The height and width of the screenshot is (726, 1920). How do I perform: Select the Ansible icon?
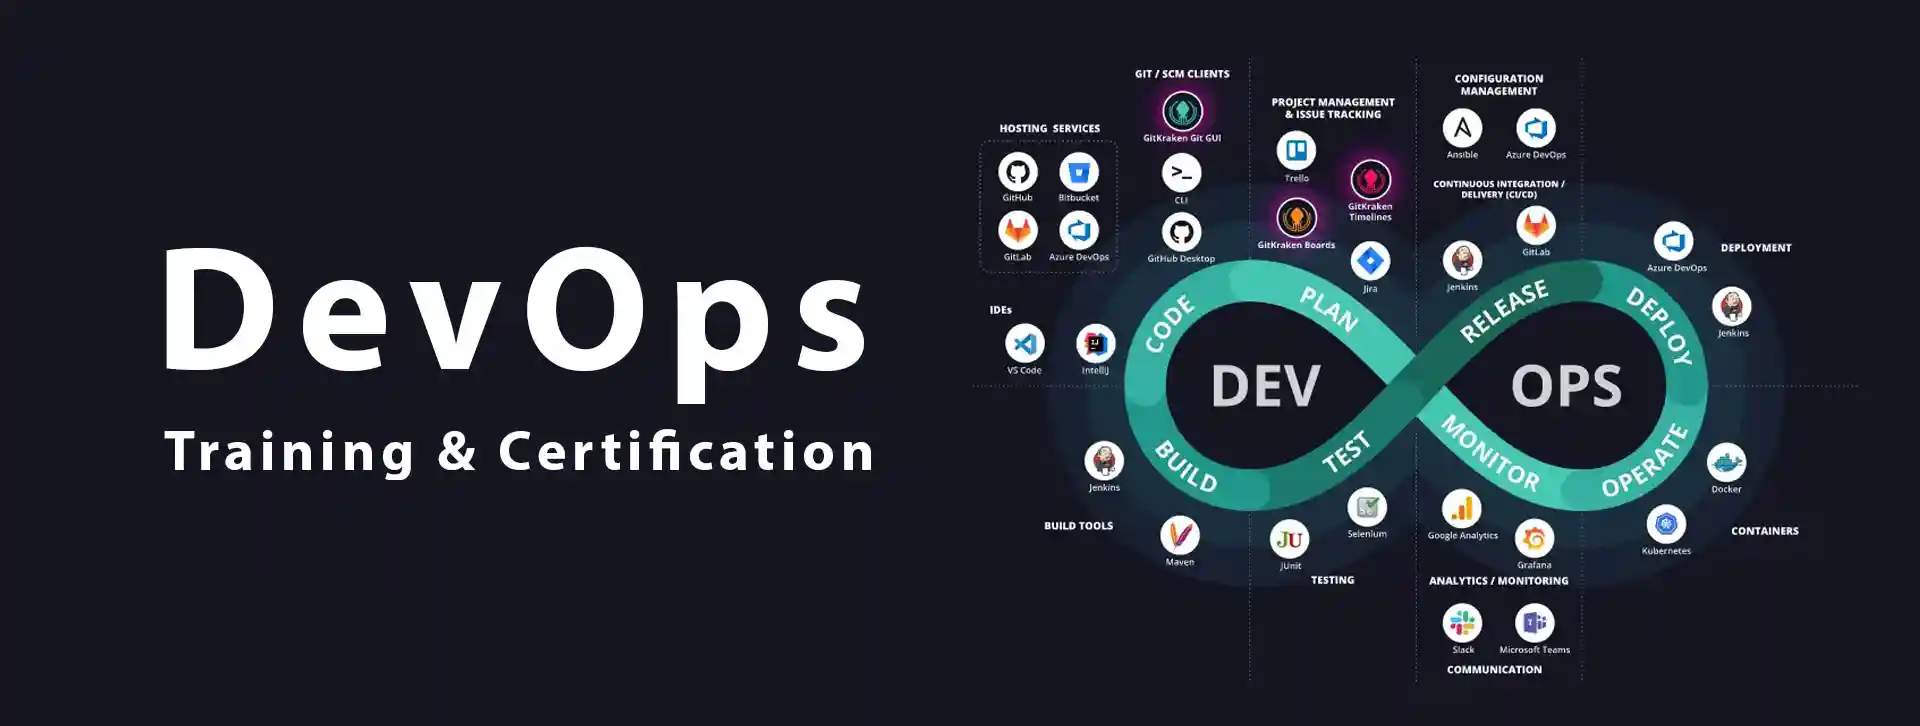[x=1462, y=128]
